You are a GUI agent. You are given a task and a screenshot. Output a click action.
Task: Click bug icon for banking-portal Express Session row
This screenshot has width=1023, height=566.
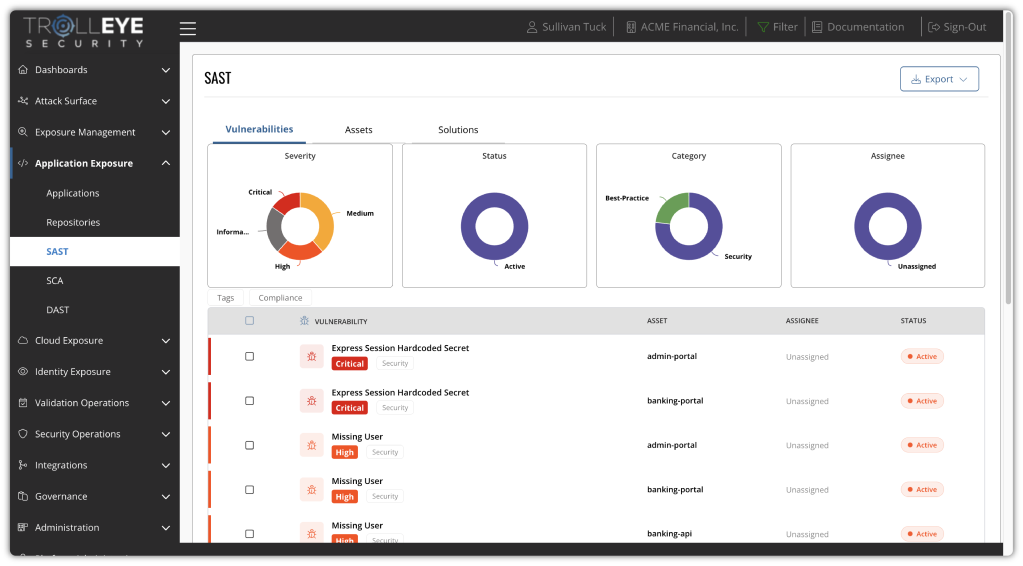click(x=312, y=401)
